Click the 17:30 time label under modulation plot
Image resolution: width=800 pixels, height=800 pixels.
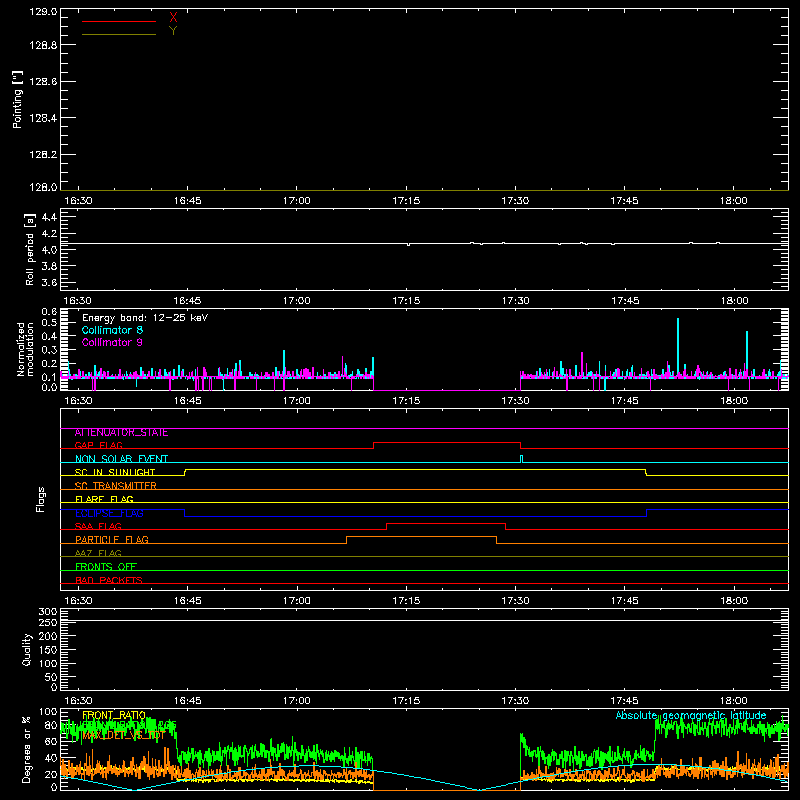[515, 401]
